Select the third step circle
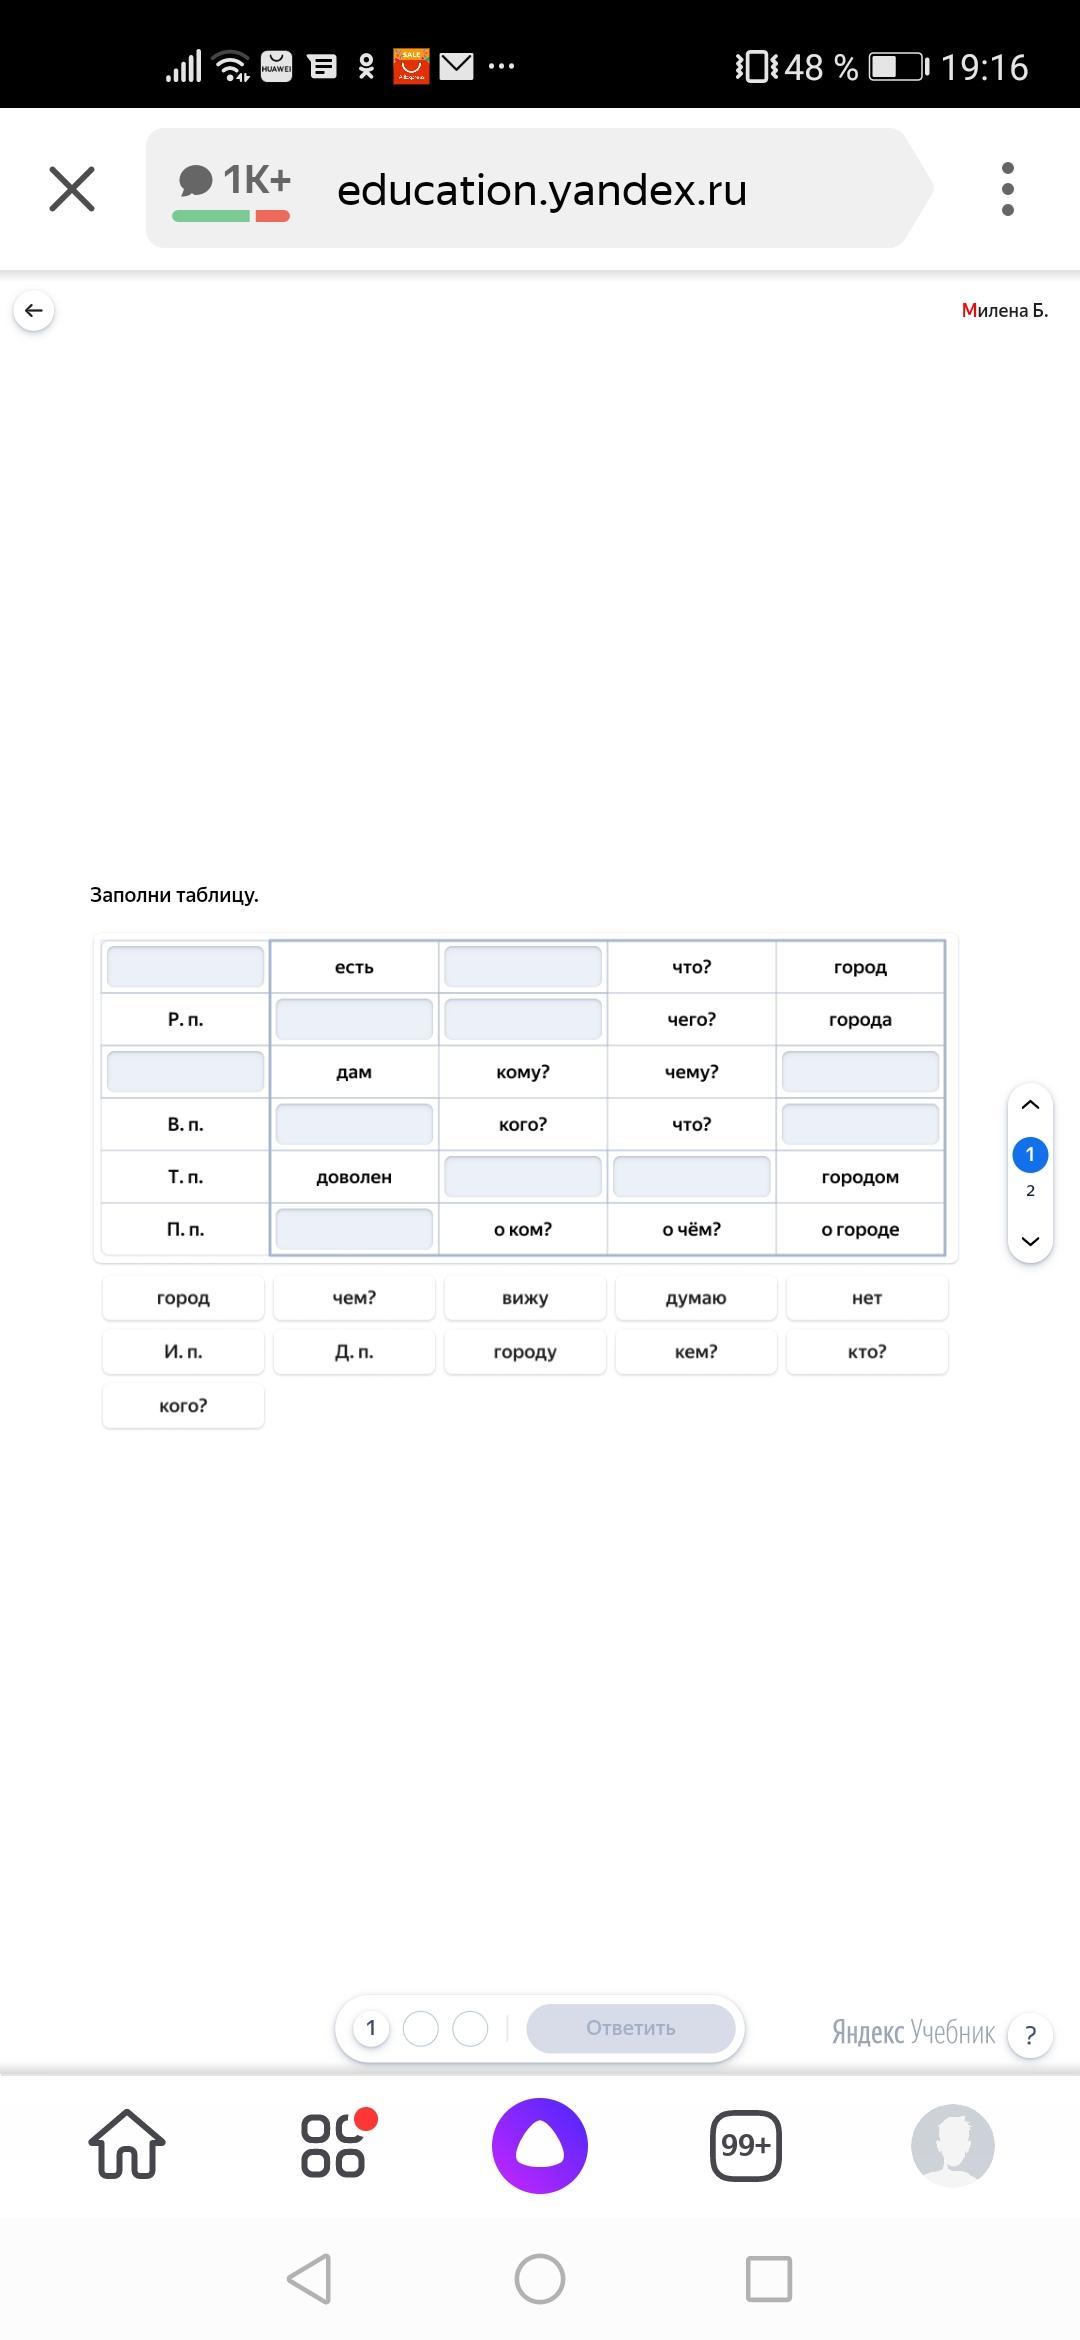The width and height of the screenshot is (1080, 2340). [470, 2028]
